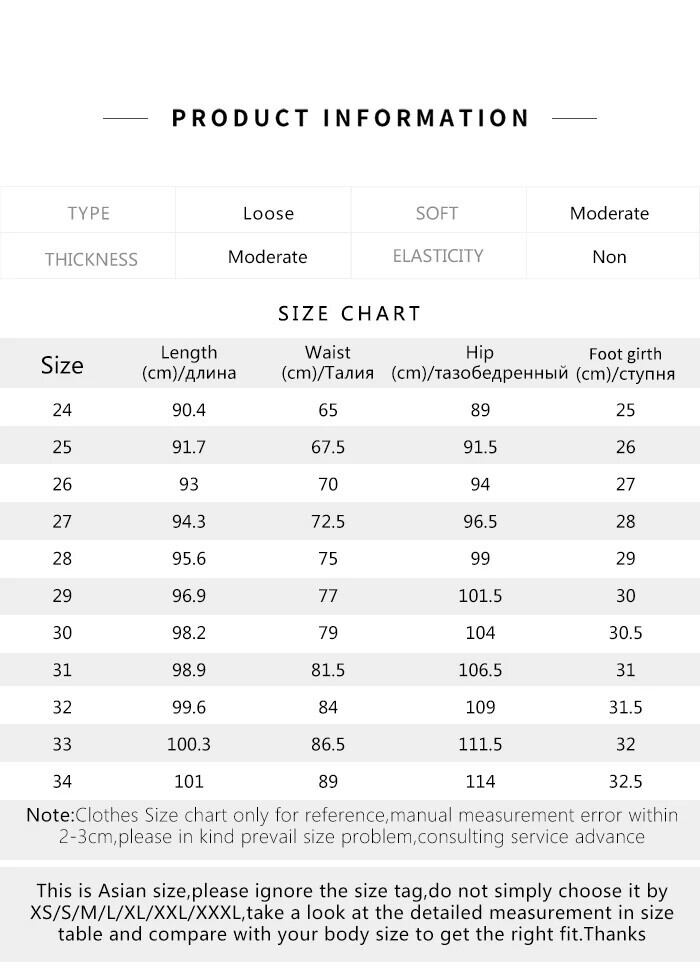Image resolution: width=700 pixels, height=973 pixels.
Task: Click the Size column header
Action: [62, 365]
